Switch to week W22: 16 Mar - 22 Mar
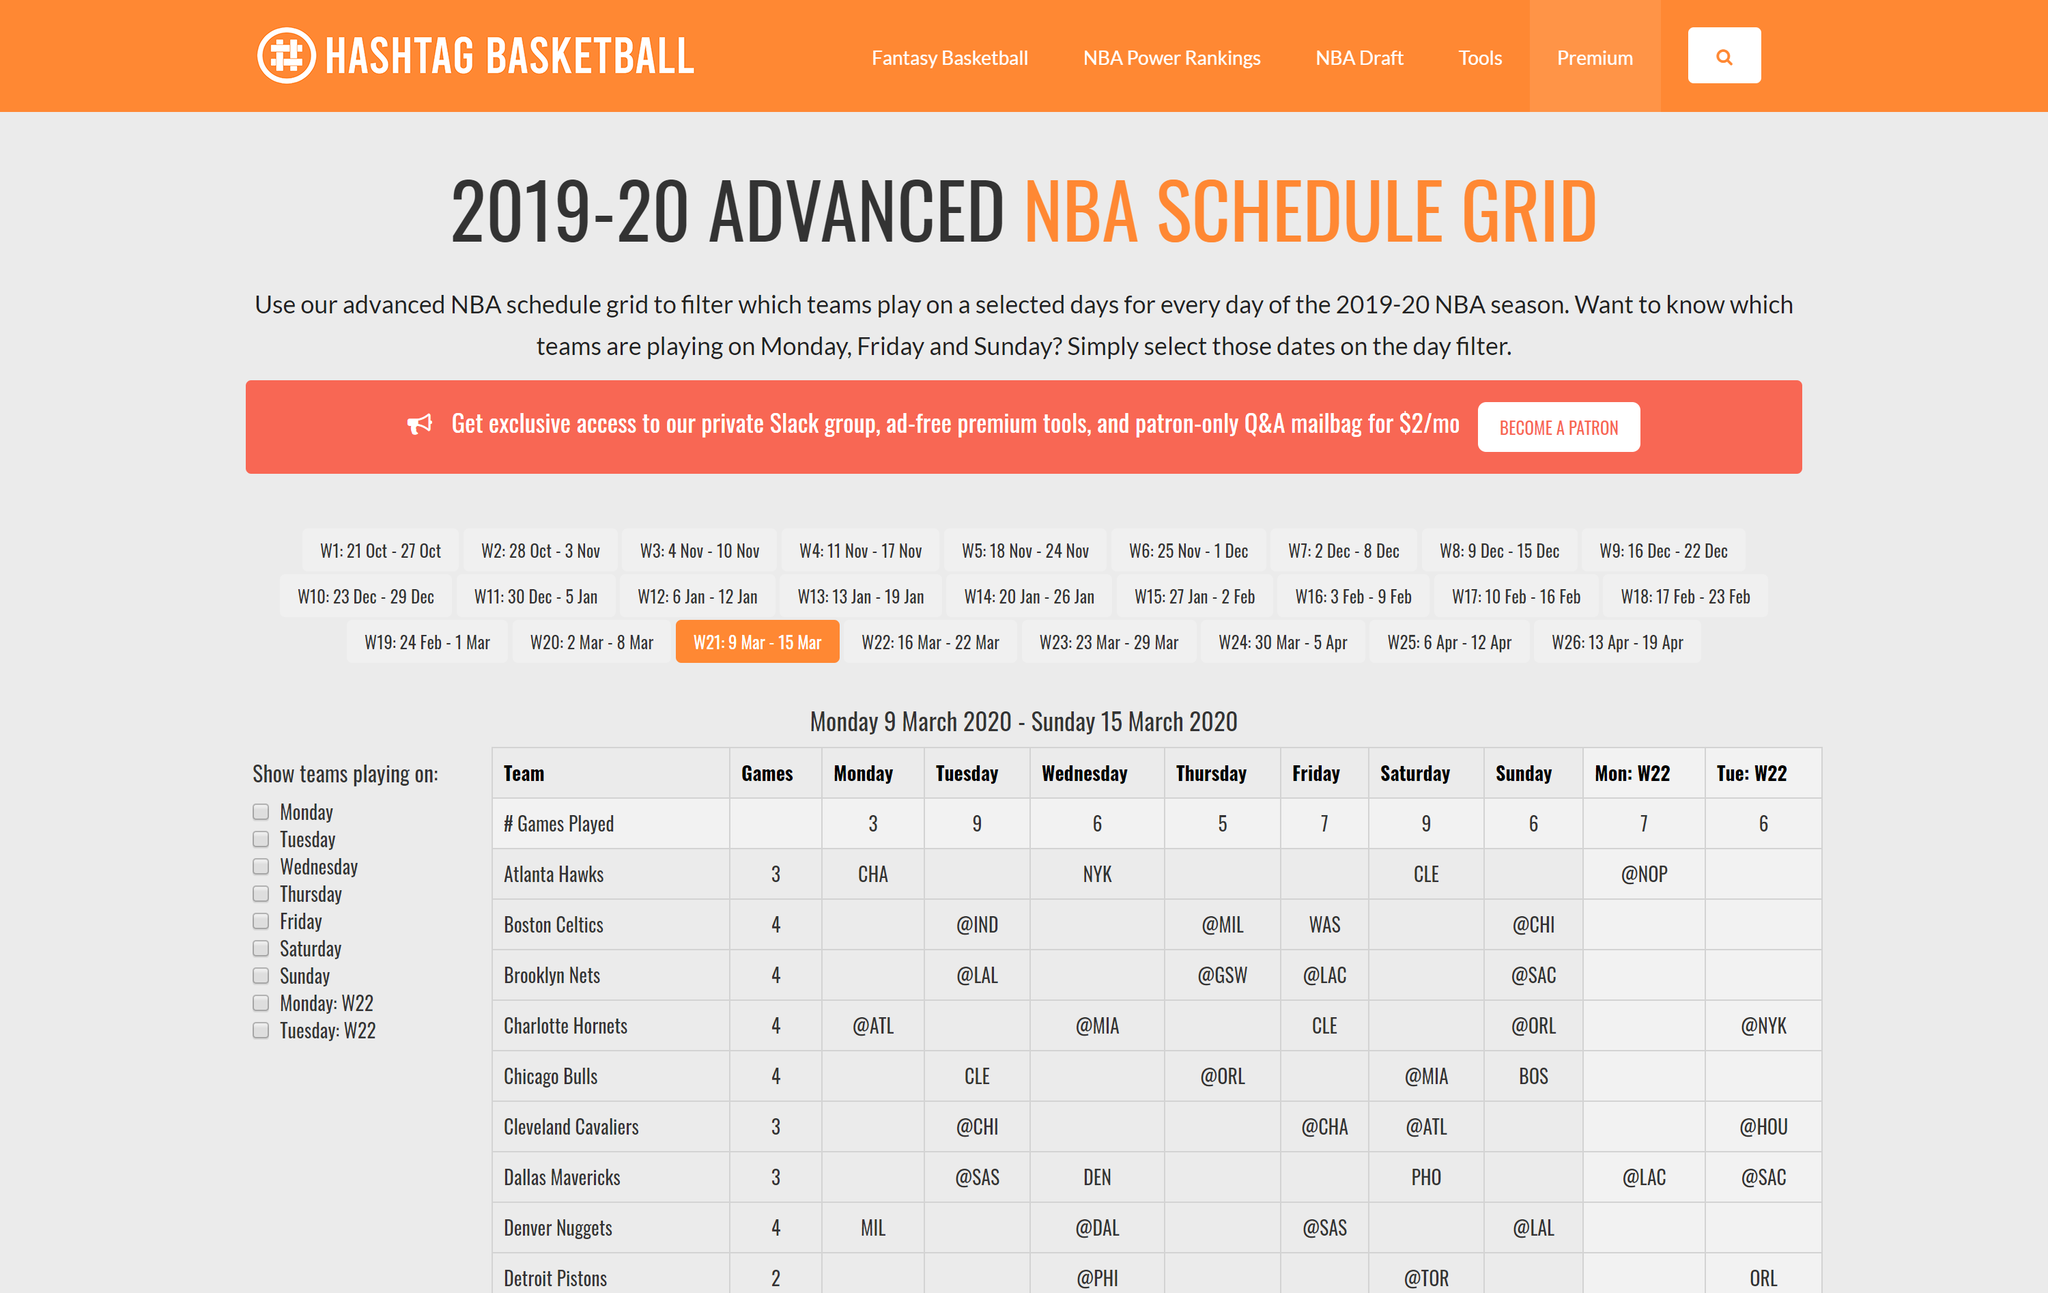Screen dimensions: 2048x1293 click(x=930, y=643)
